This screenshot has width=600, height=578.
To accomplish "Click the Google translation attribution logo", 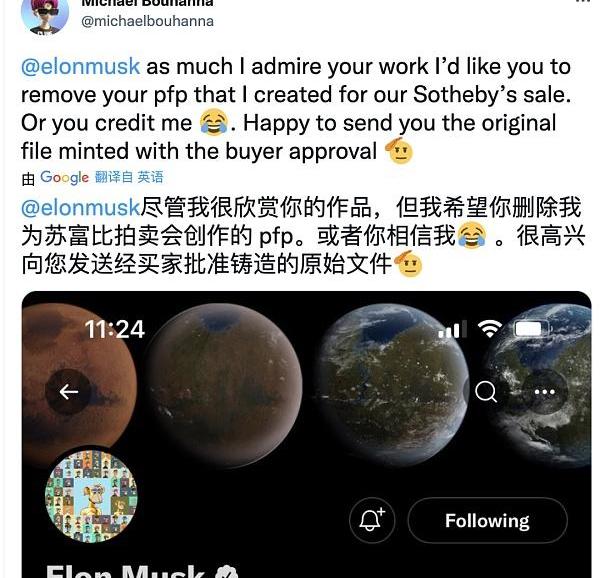I will [x=64, y=177].
